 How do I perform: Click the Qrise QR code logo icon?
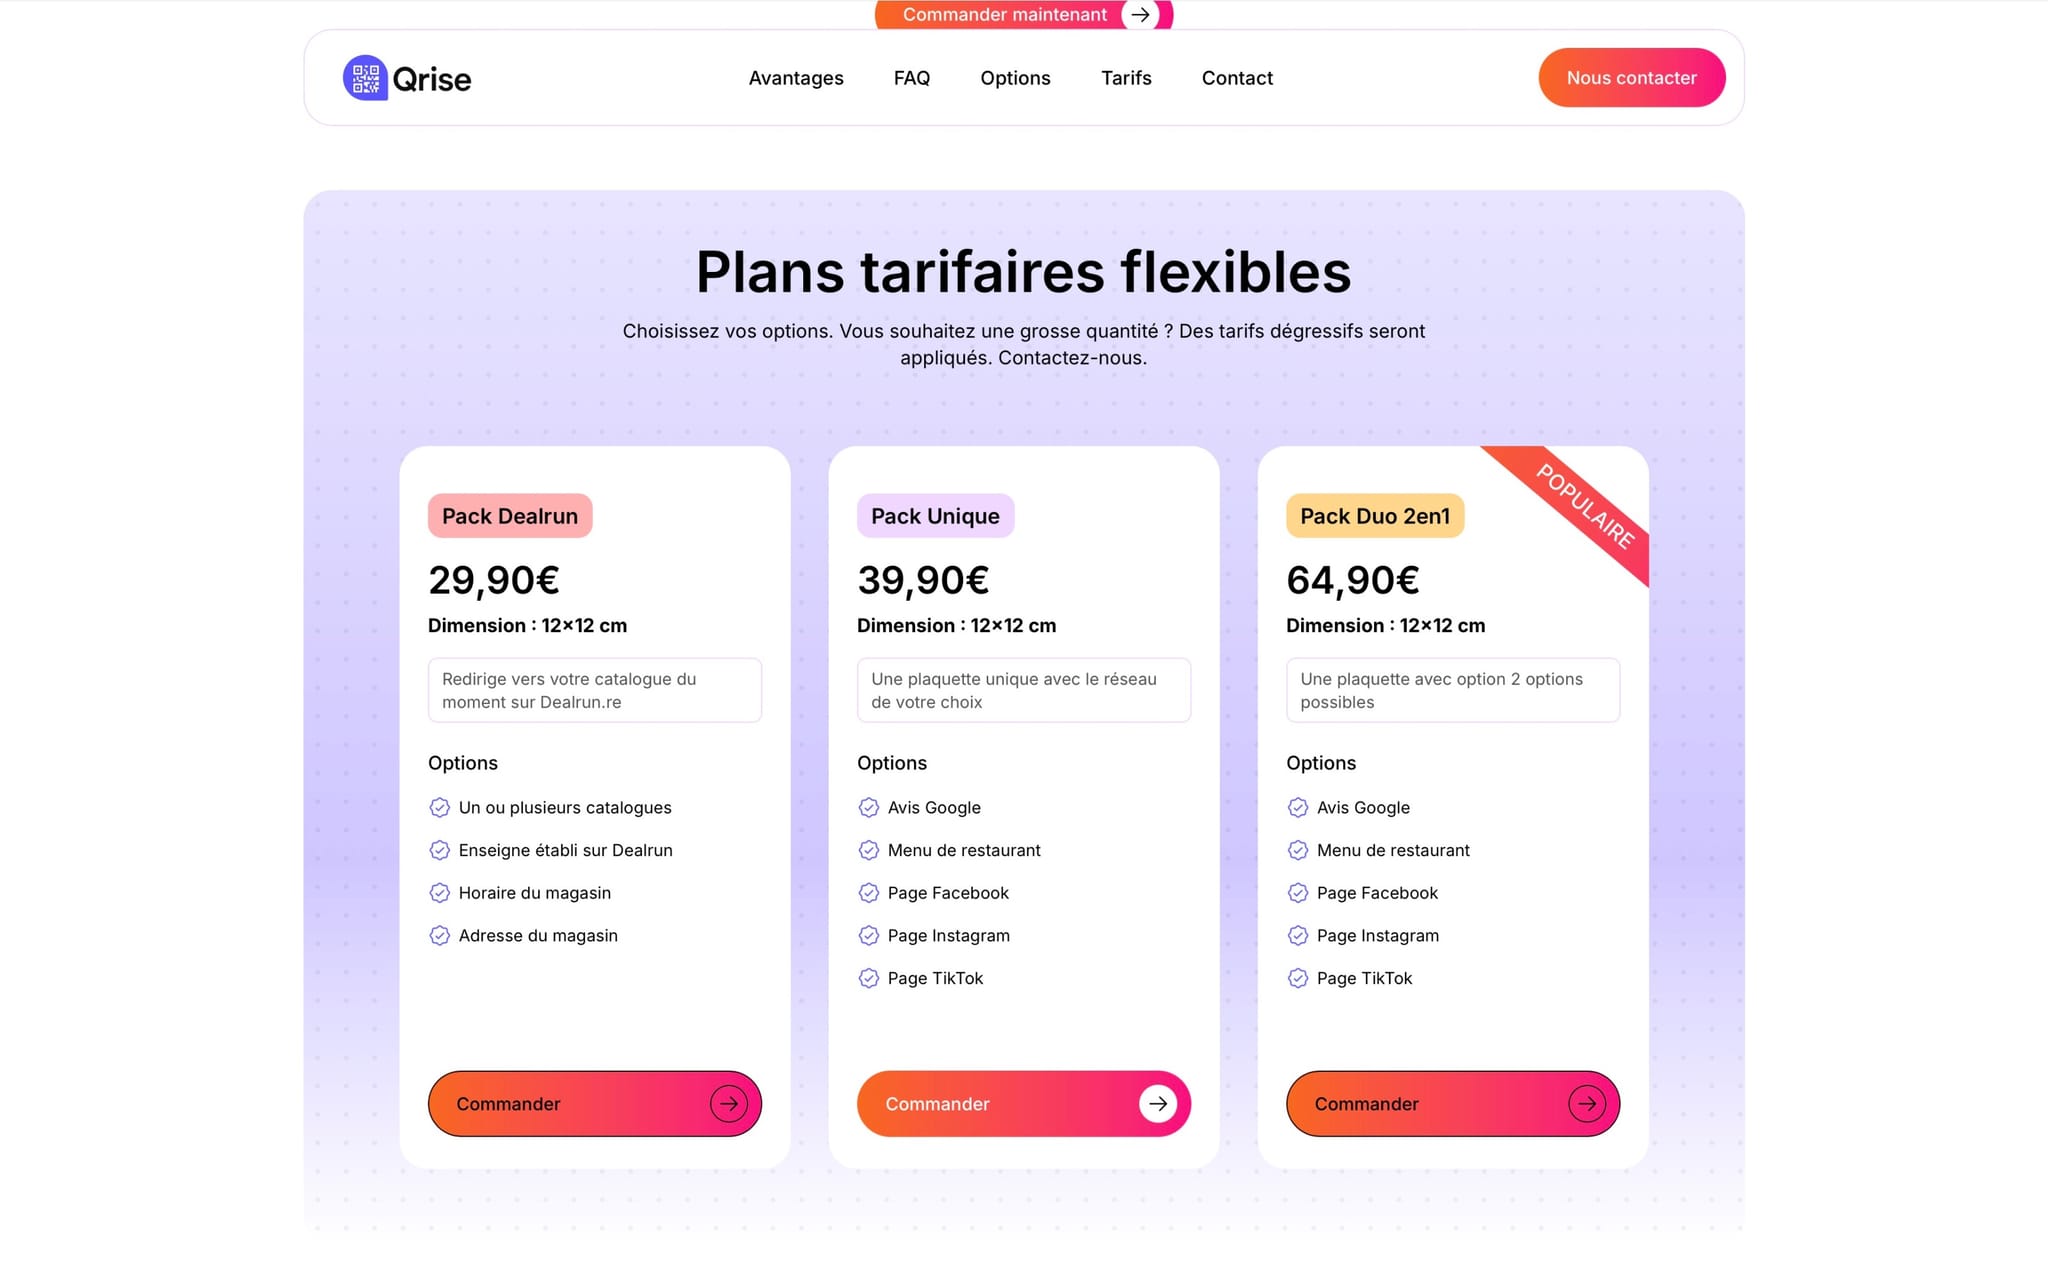coord(365,78)
